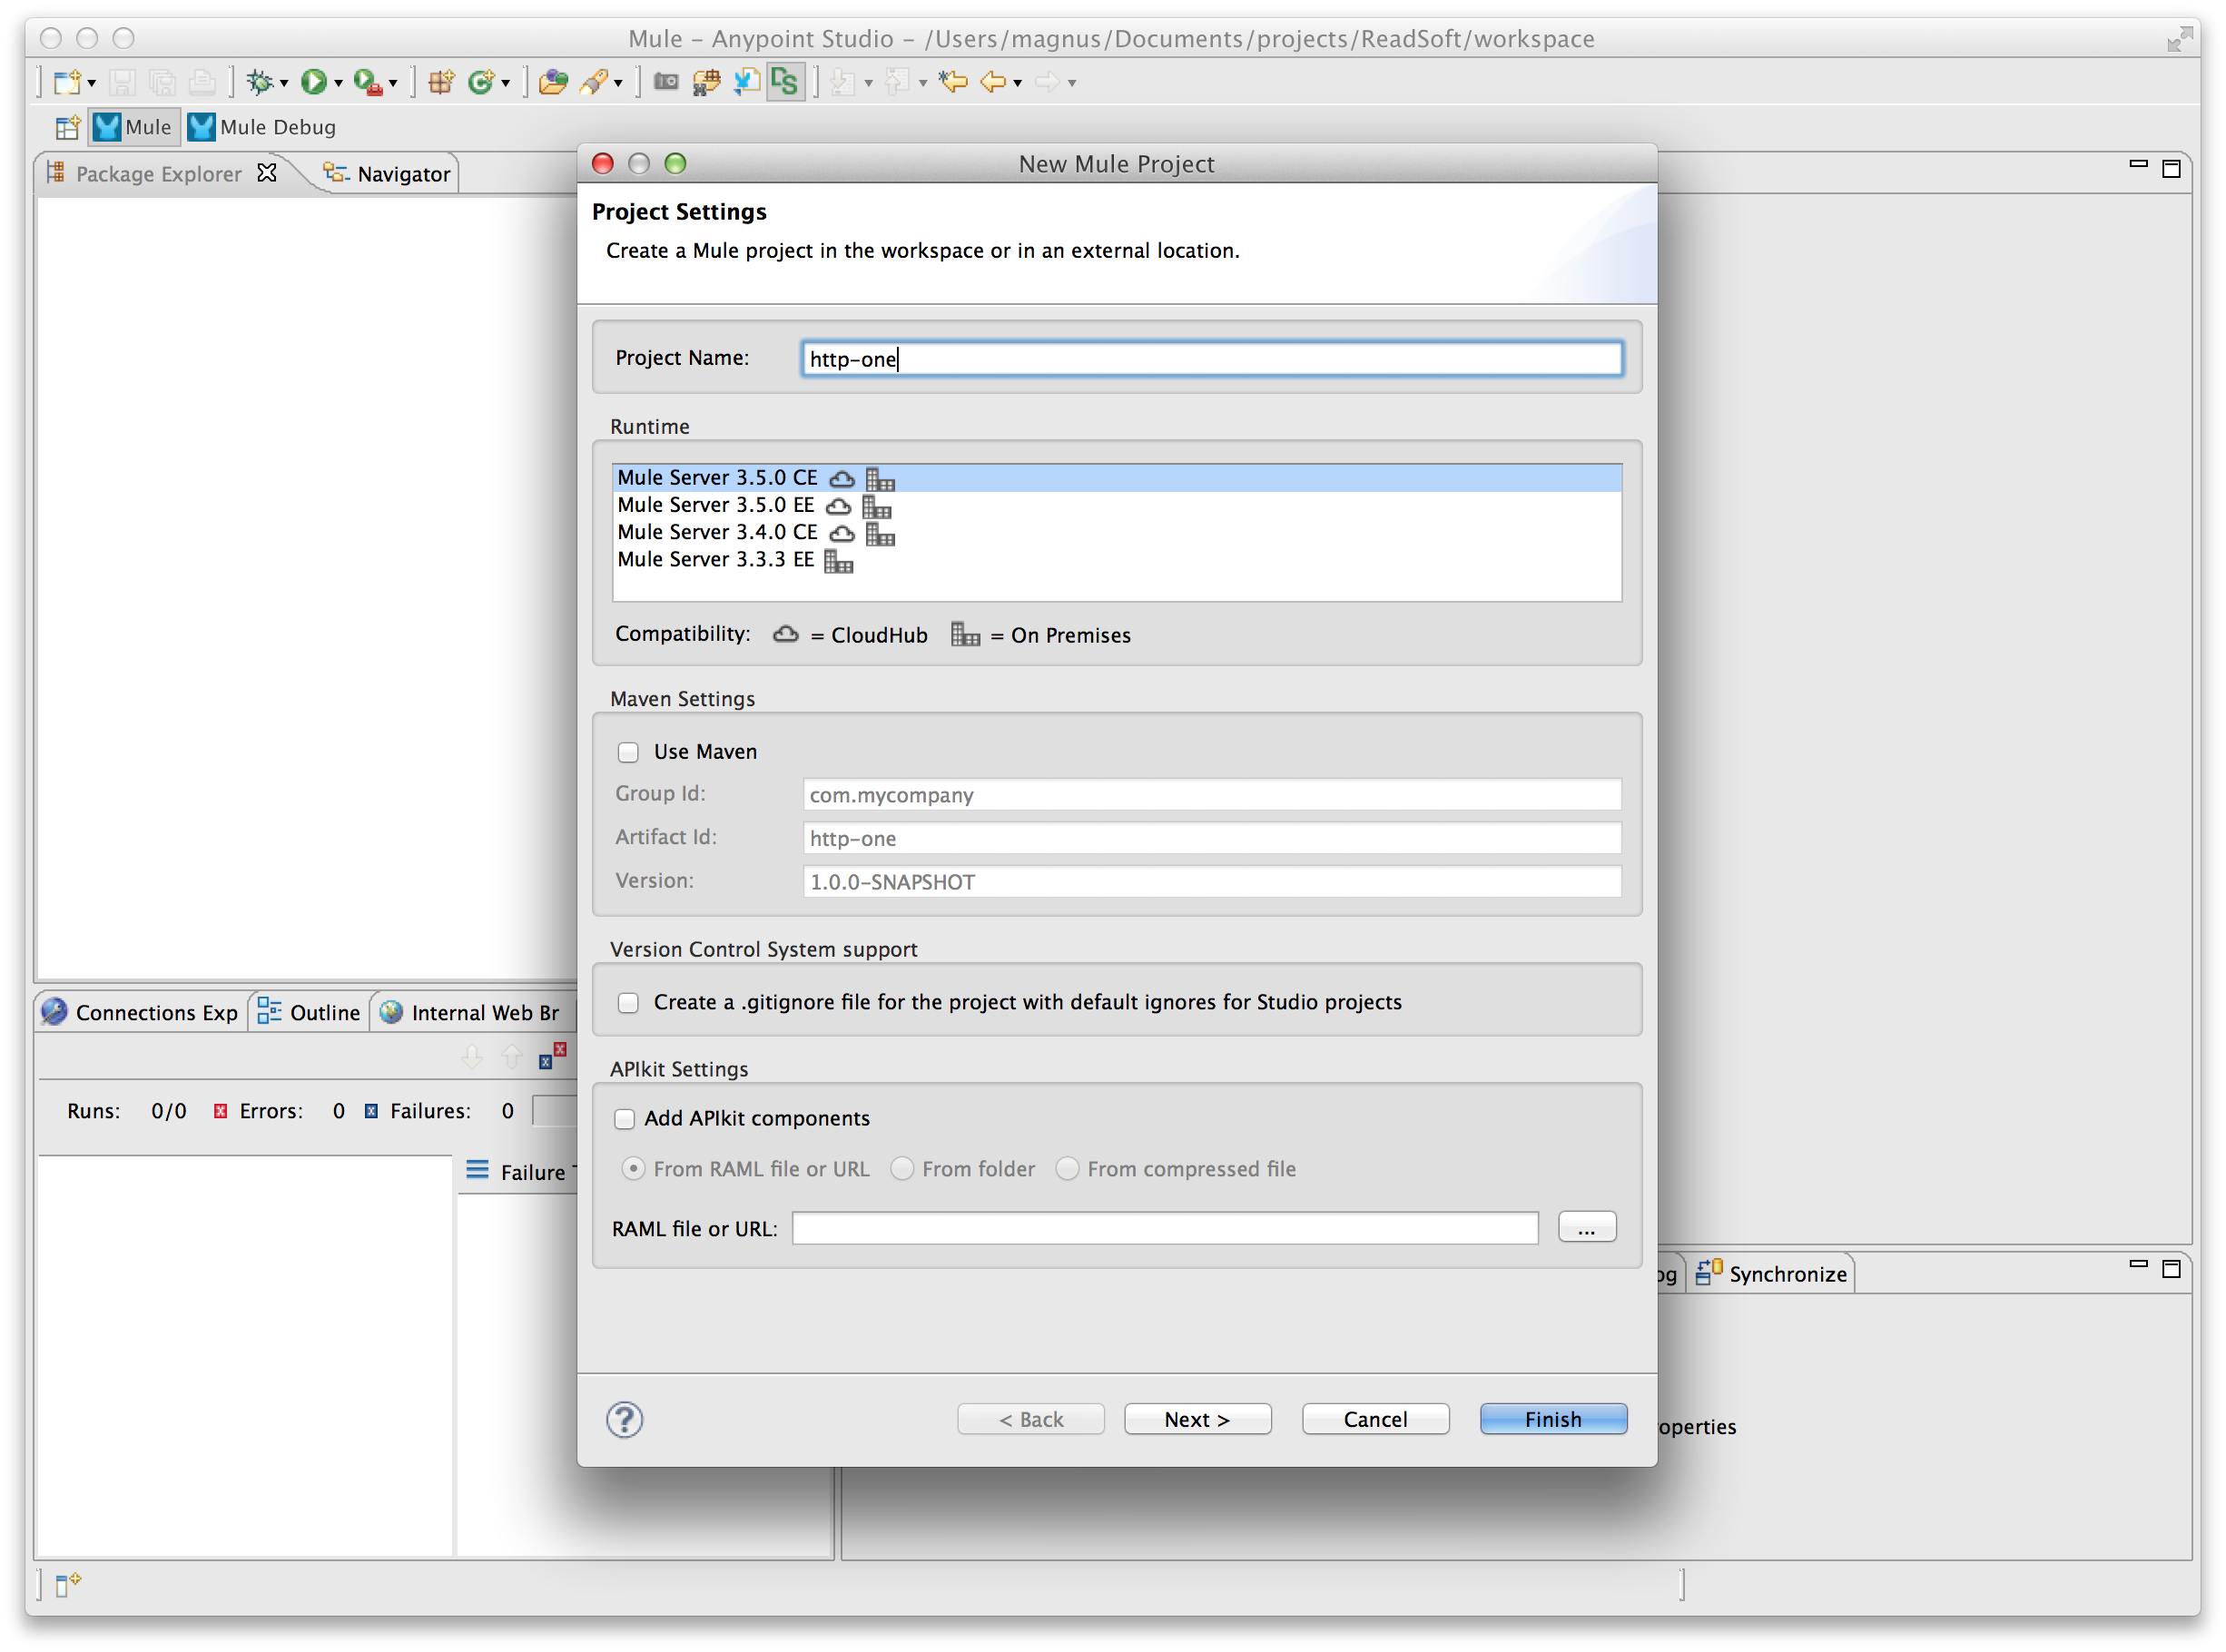Enable Create a .gitignore file checkbox
This screenshot has width=2226, height=1652.
click(628, 999)
